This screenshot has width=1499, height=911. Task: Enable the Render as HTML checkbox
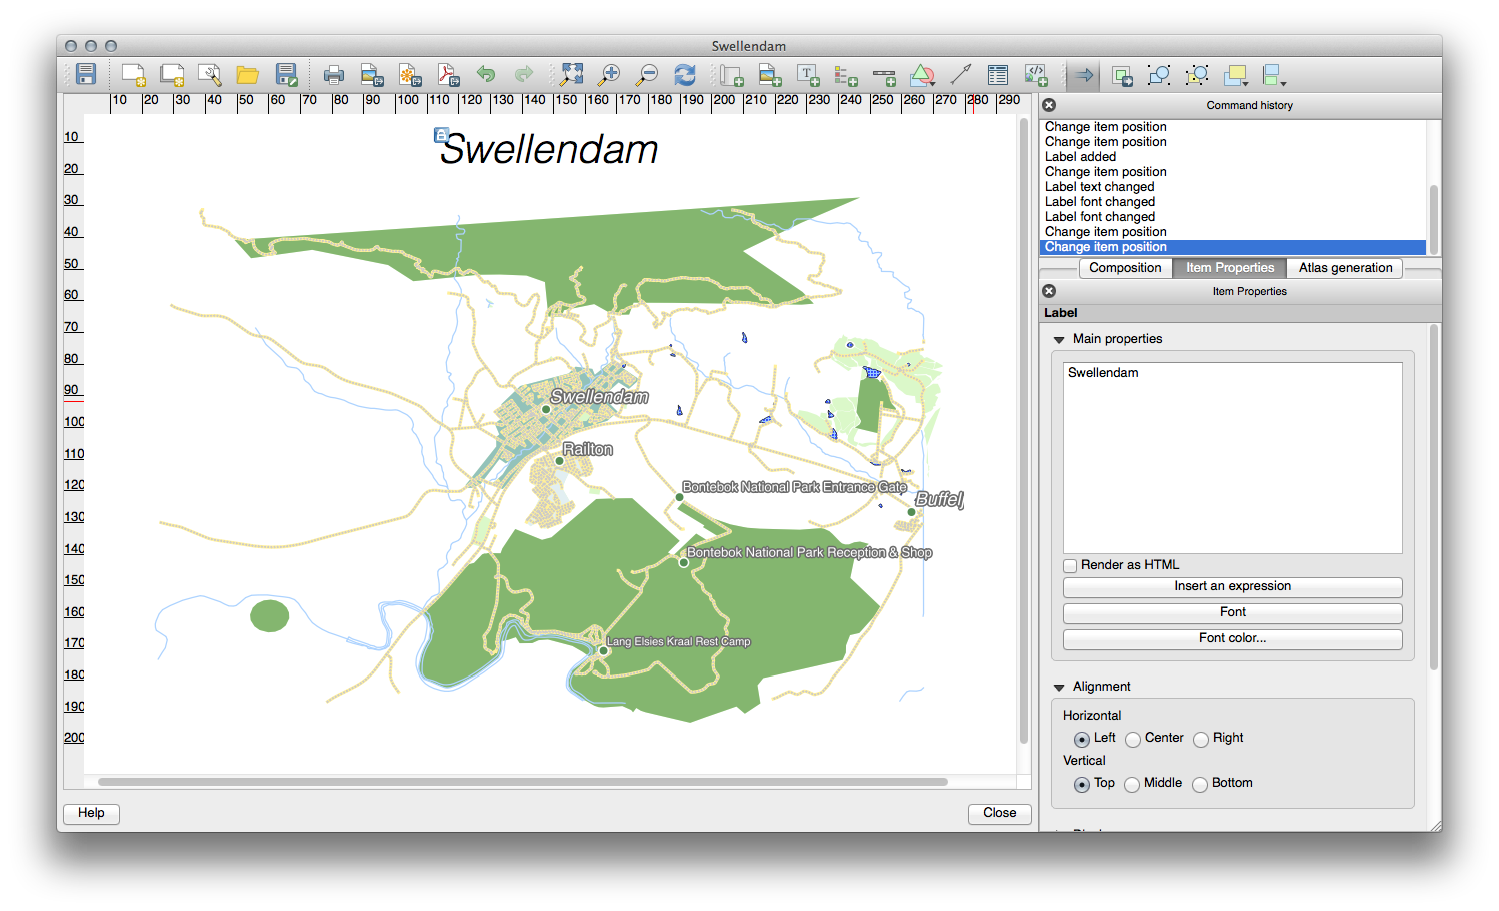pyautogui.click(x=1070, y=565)
